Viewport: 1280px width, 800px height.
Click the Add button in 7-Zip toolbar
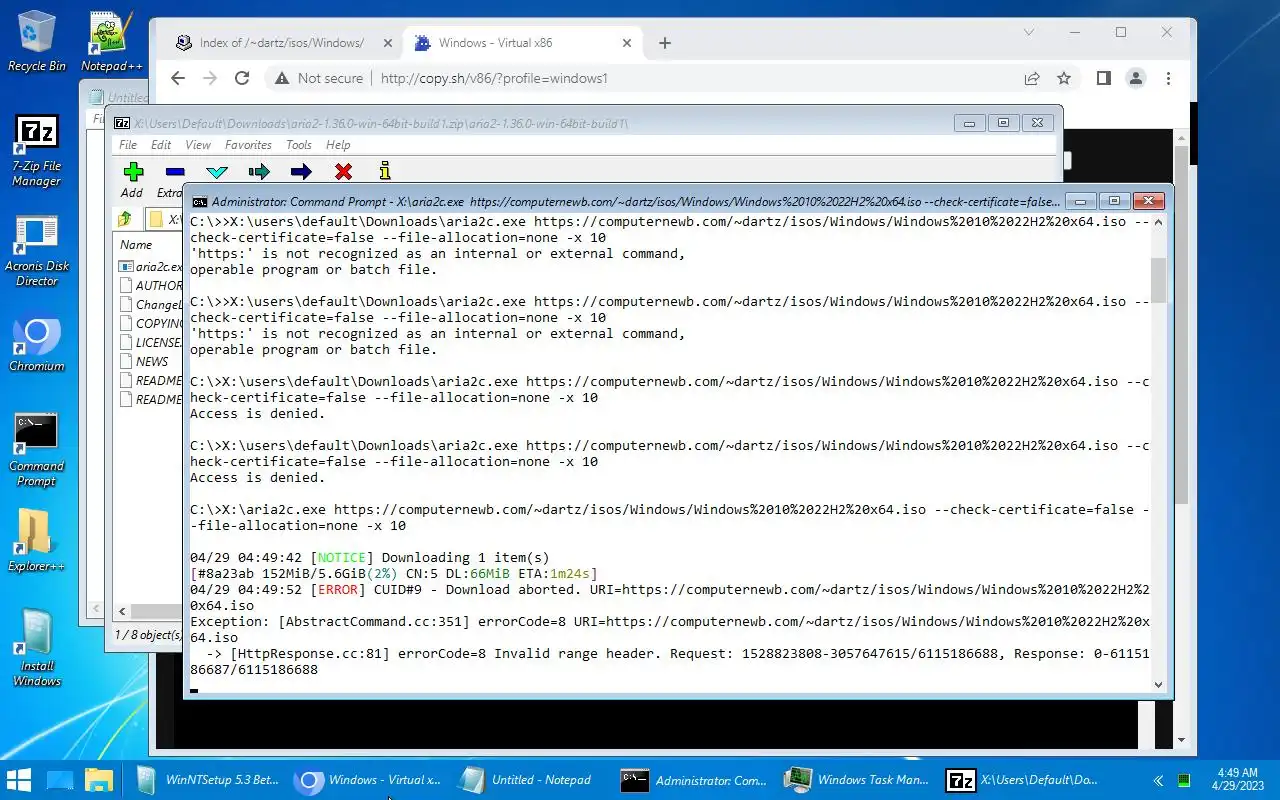[132, 180]
